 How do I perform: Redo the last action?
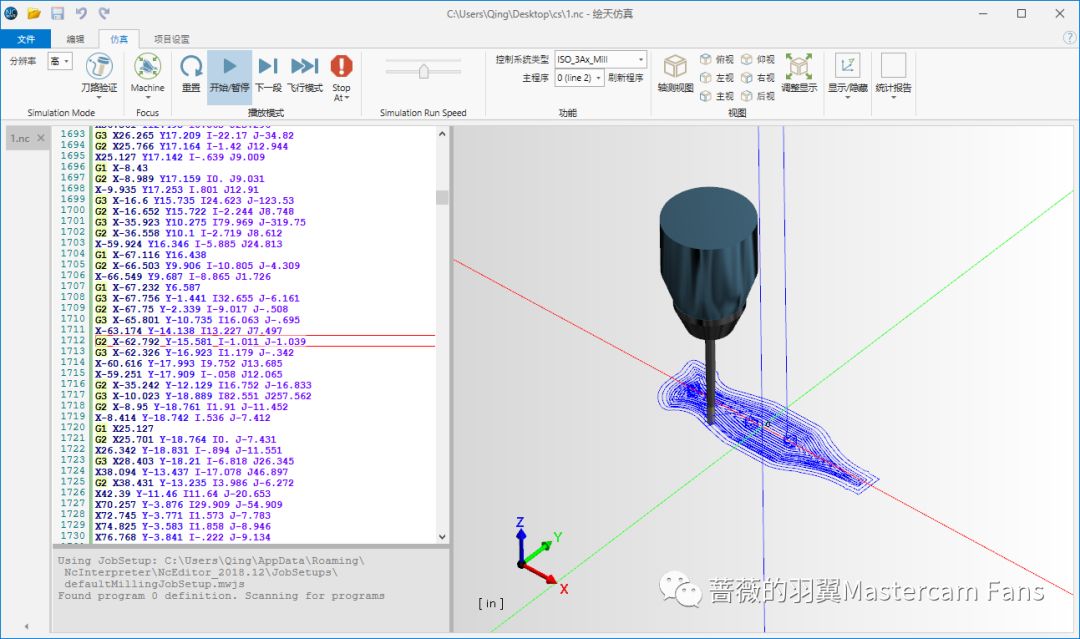[104, 13]
